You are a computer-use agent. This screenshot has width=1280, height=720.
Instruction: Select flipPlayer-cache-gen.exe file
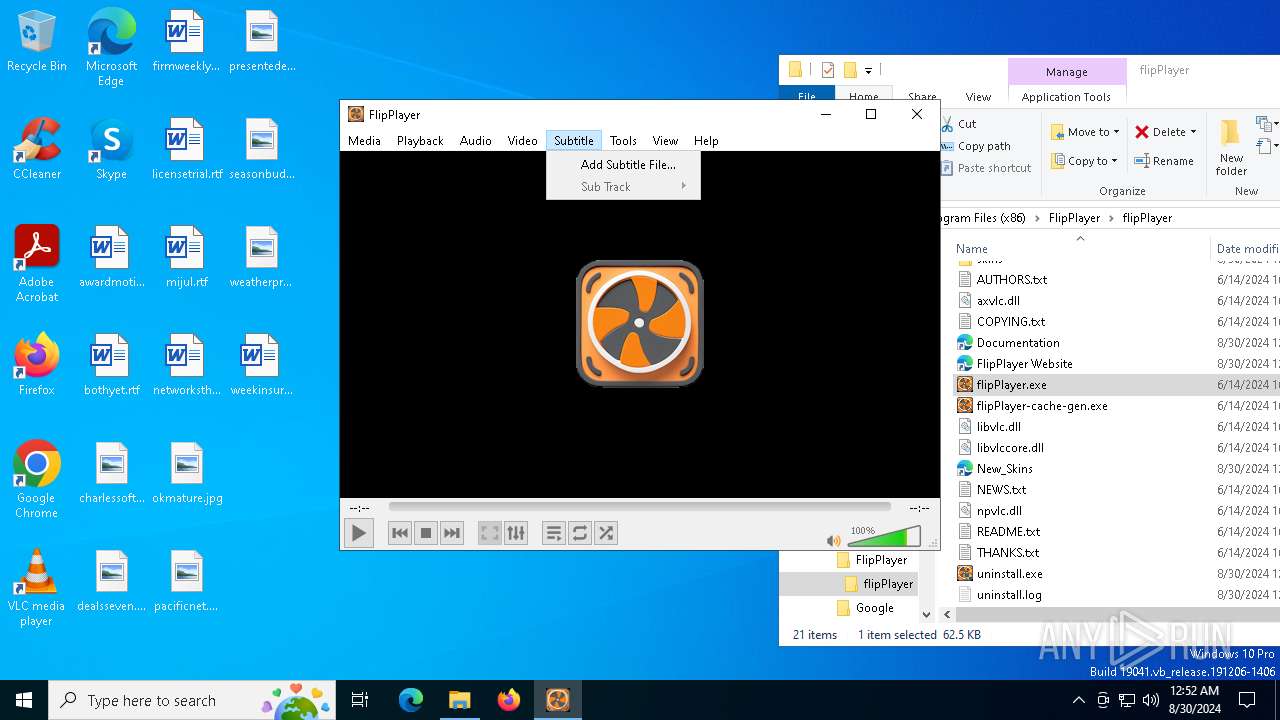(1041, 406)
